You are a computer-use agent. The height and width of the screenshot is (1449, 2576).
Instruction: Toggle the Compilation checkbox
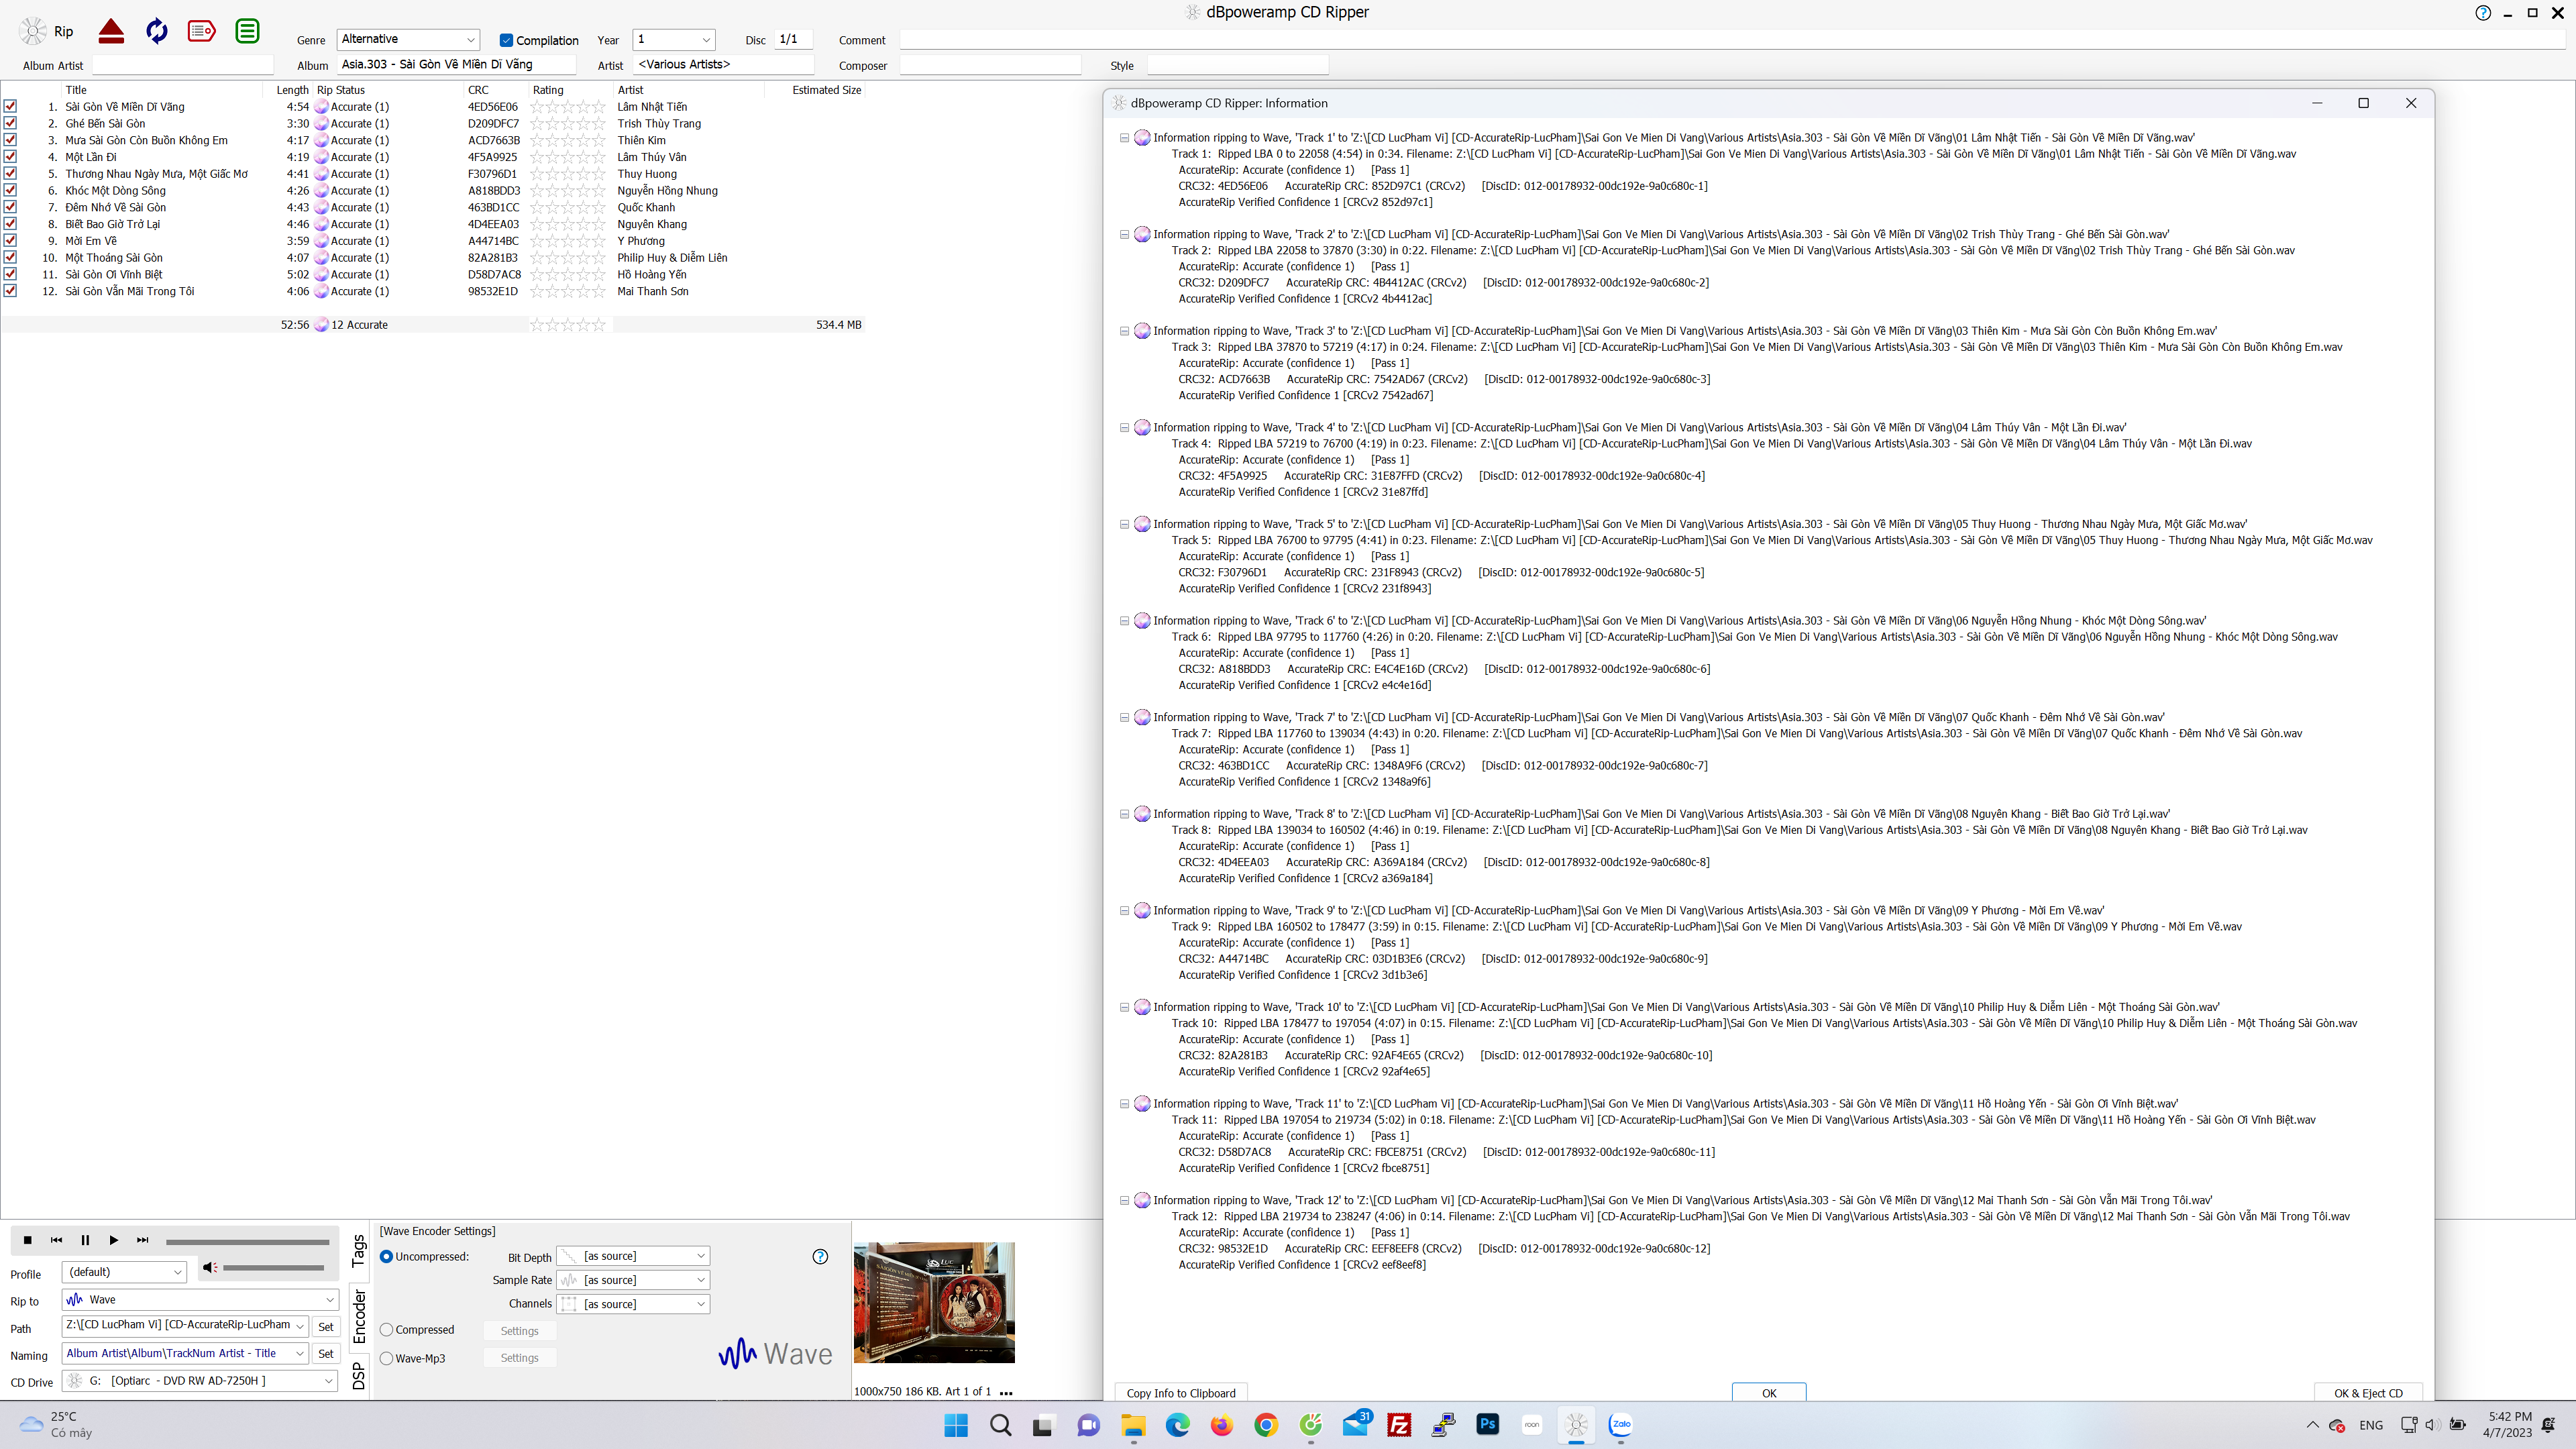click(506, 40)
